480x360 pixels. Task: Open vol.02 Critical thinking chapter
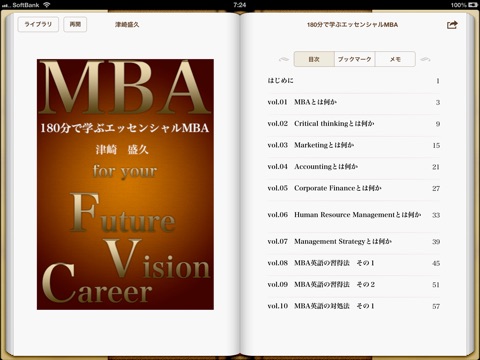coord(354,124)
